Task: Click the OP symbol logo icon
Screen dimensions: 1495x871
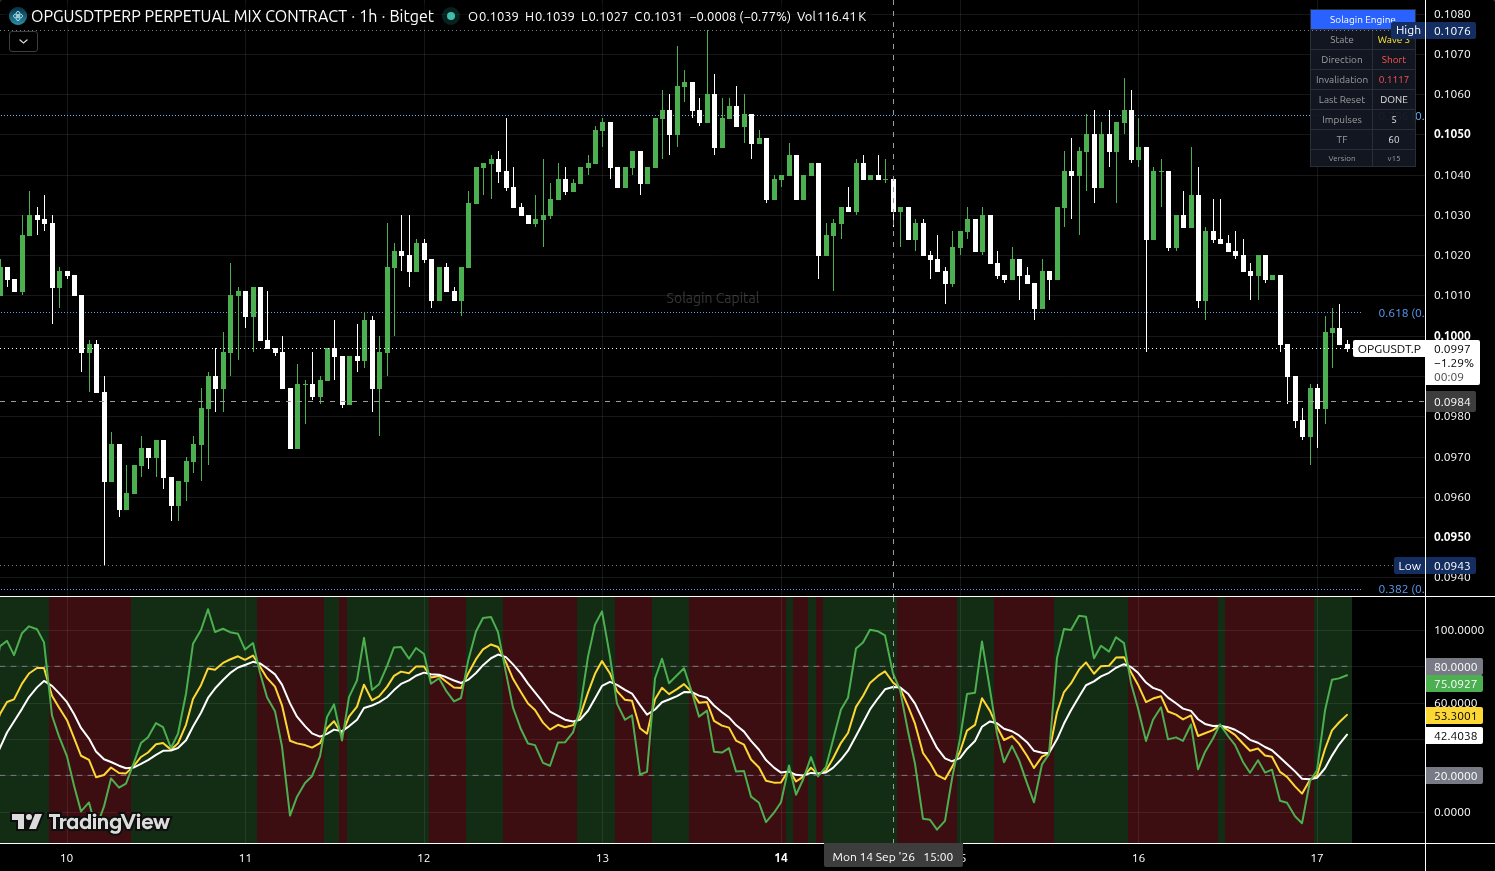Action: (x=17, y=16)
